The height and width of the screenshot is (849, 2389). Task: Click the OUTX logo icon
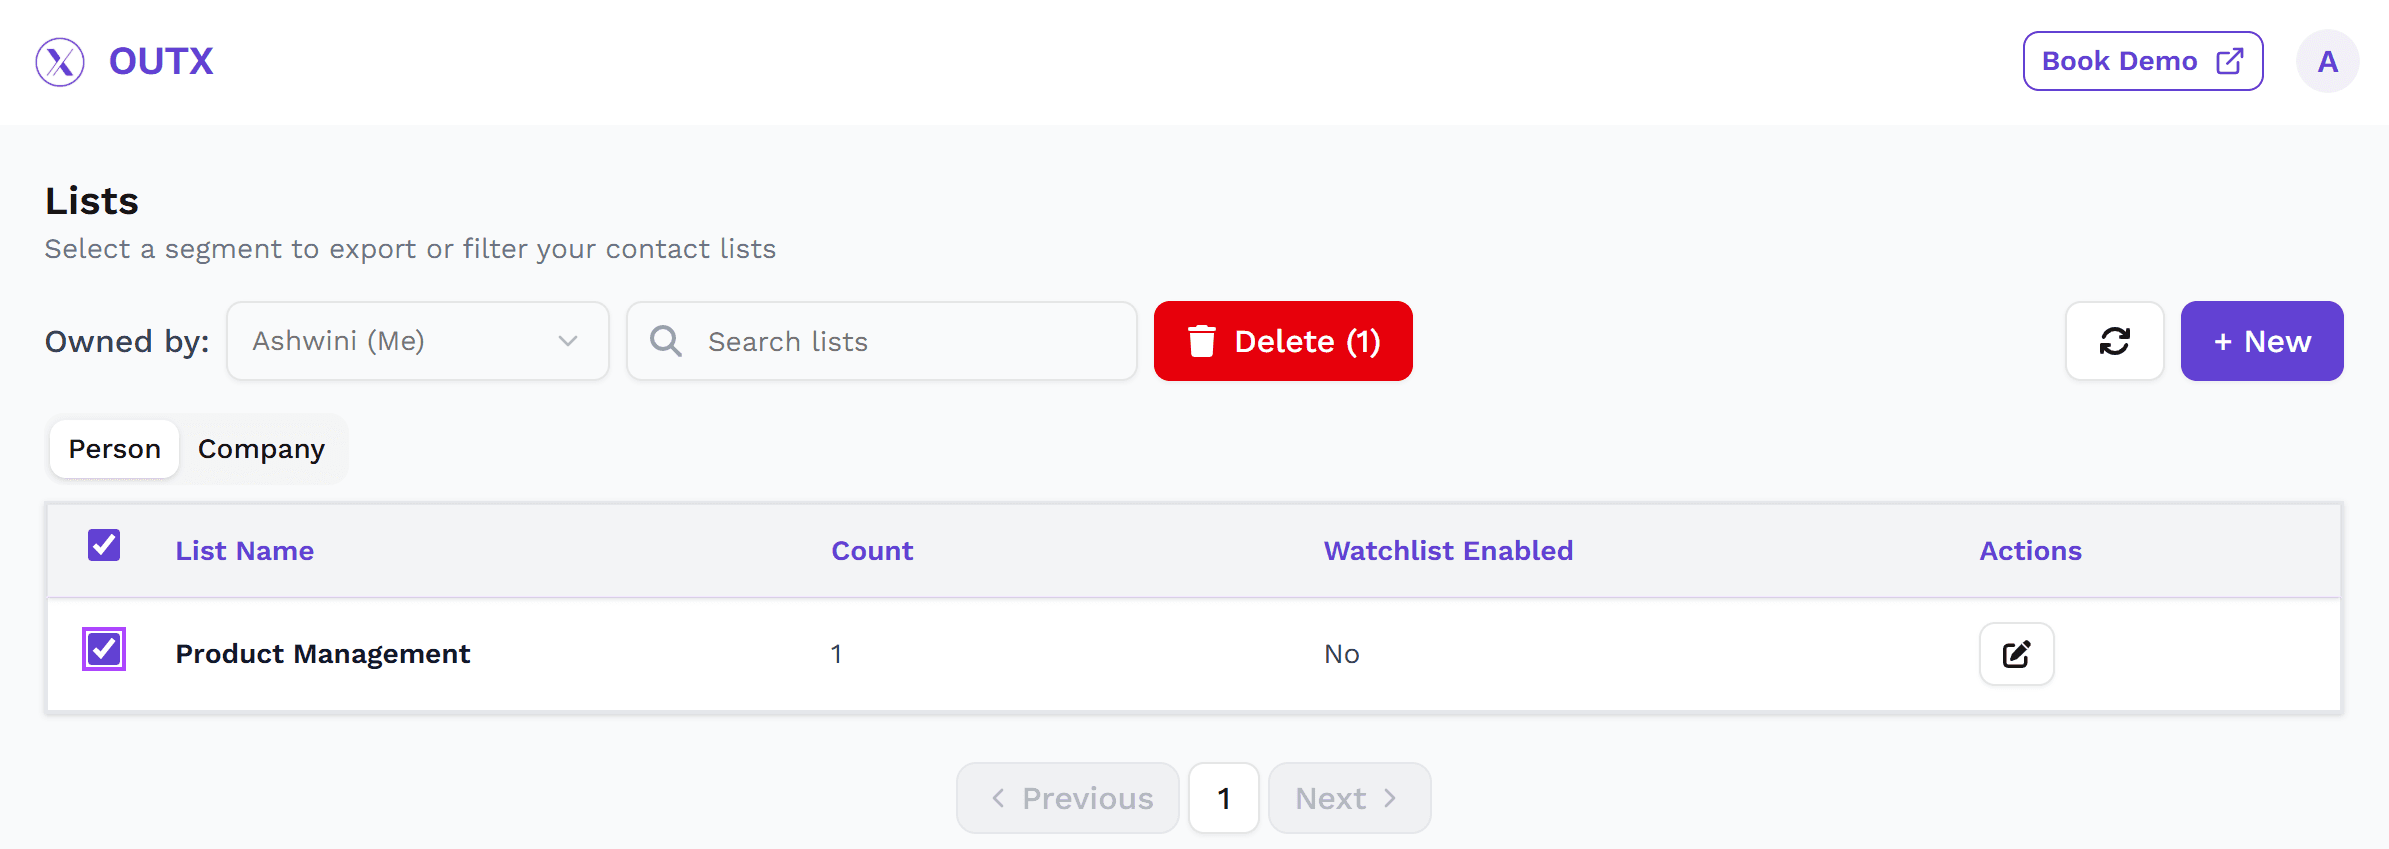[x=60, y=62]
